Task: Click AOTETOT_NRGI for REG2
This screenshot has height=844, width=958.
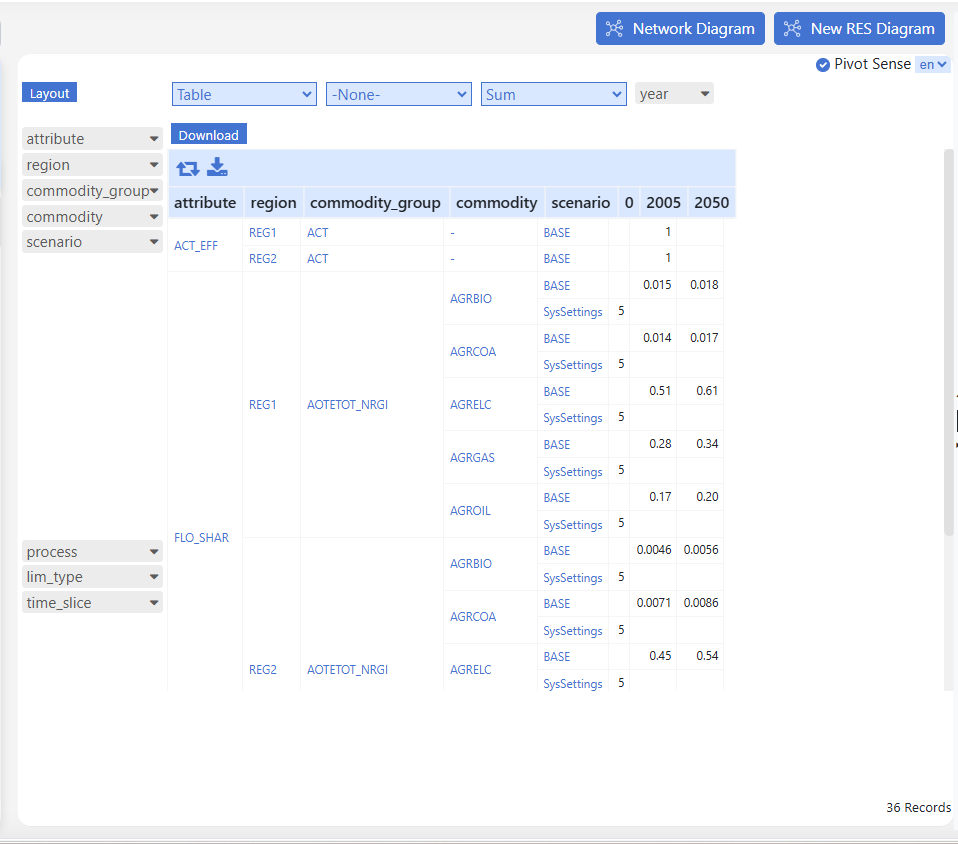Action: coord(347,670)
